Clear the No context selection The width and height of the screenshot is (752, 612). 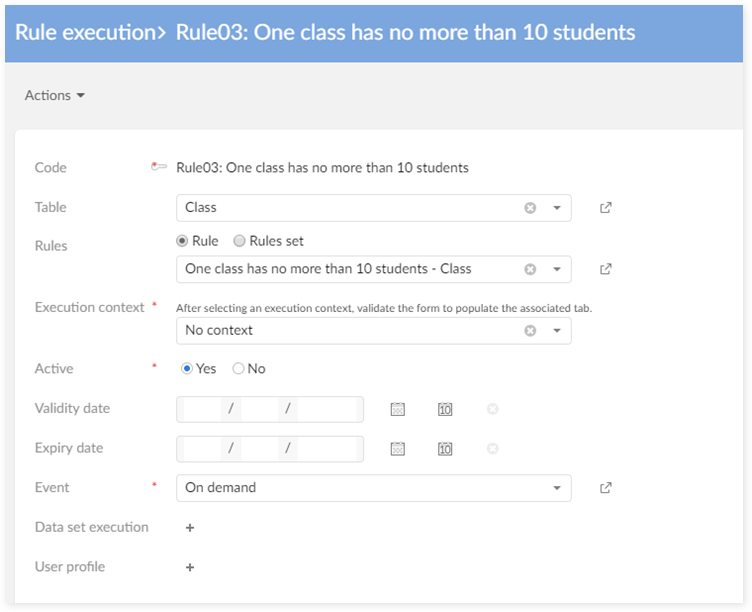530,330
